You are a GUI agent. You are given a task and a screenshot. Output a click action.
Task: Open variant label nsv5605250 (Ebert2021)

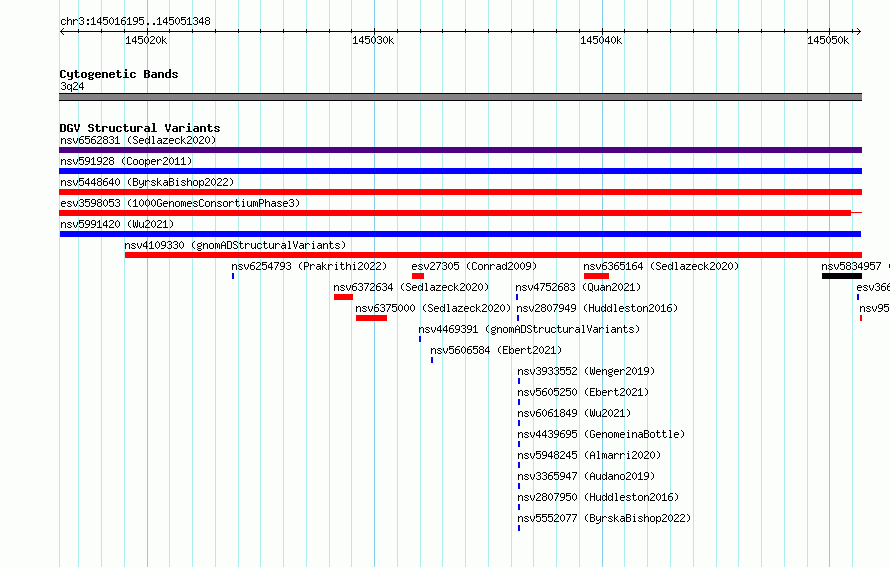click(583, 392)
